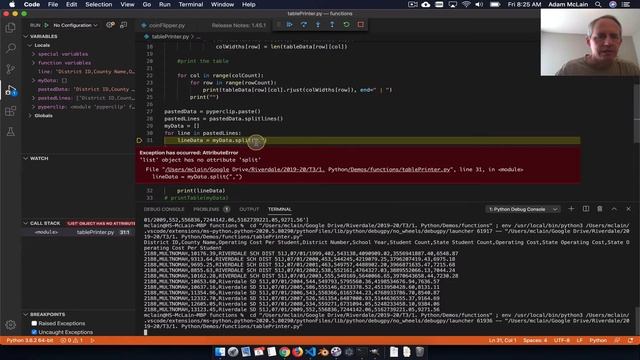Open the Extensions view
640x360 pixels.
[x=11, y=111]
